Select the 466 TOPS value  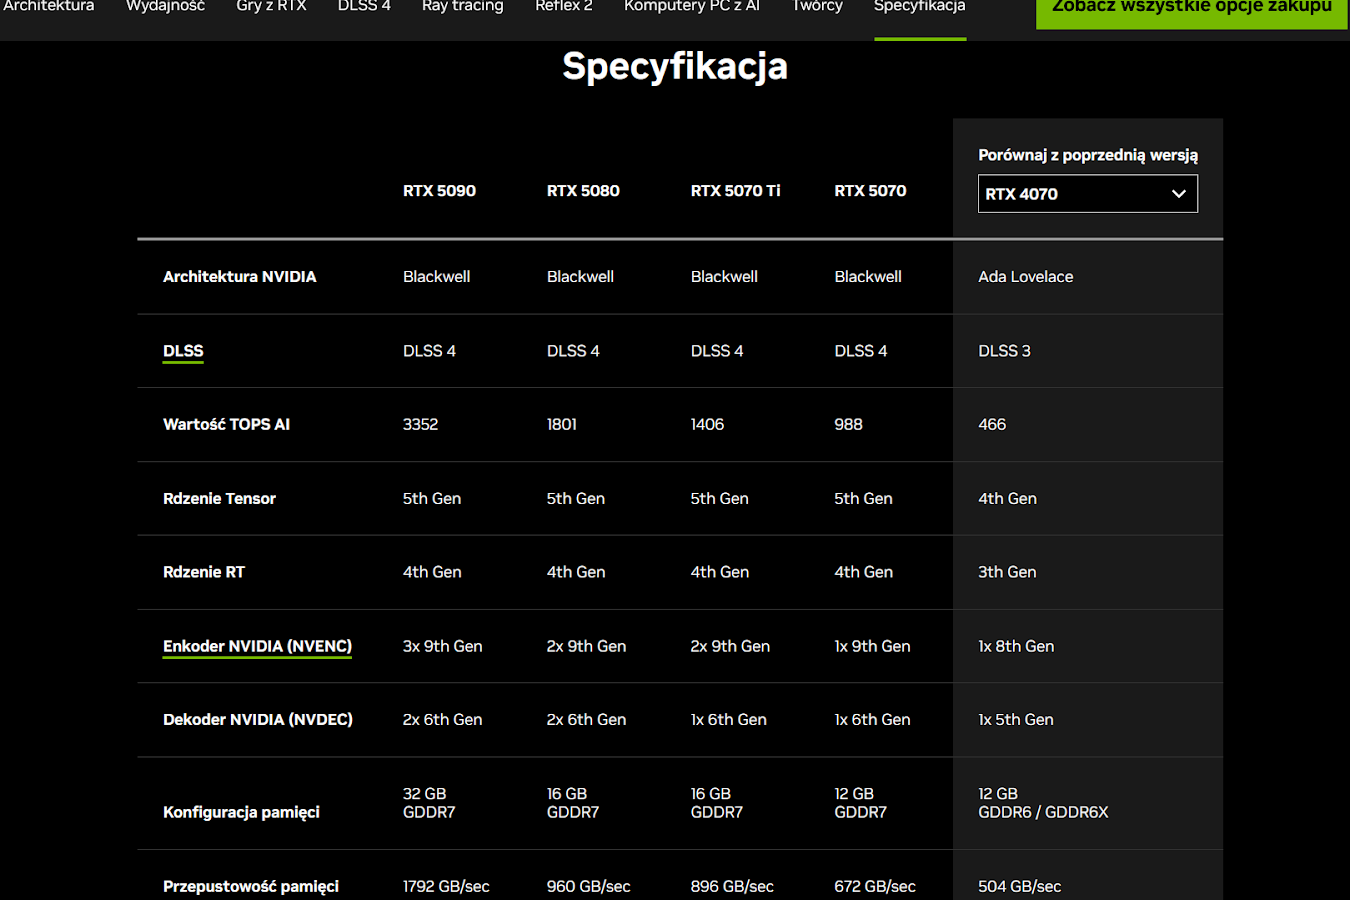pyautogui.click(x=992, y=424)
